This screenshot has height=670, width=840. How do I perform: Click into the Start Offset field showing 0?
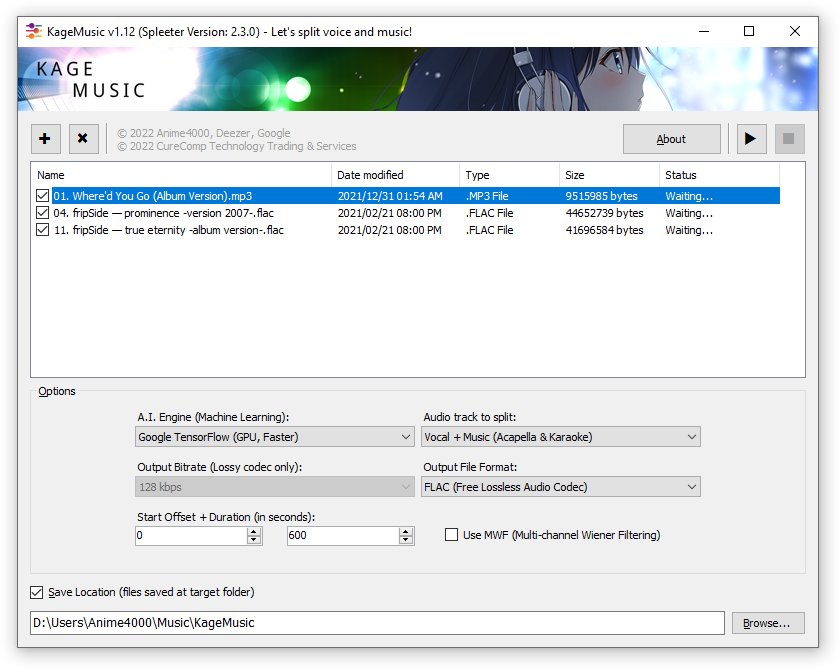(x=191, y=536)
